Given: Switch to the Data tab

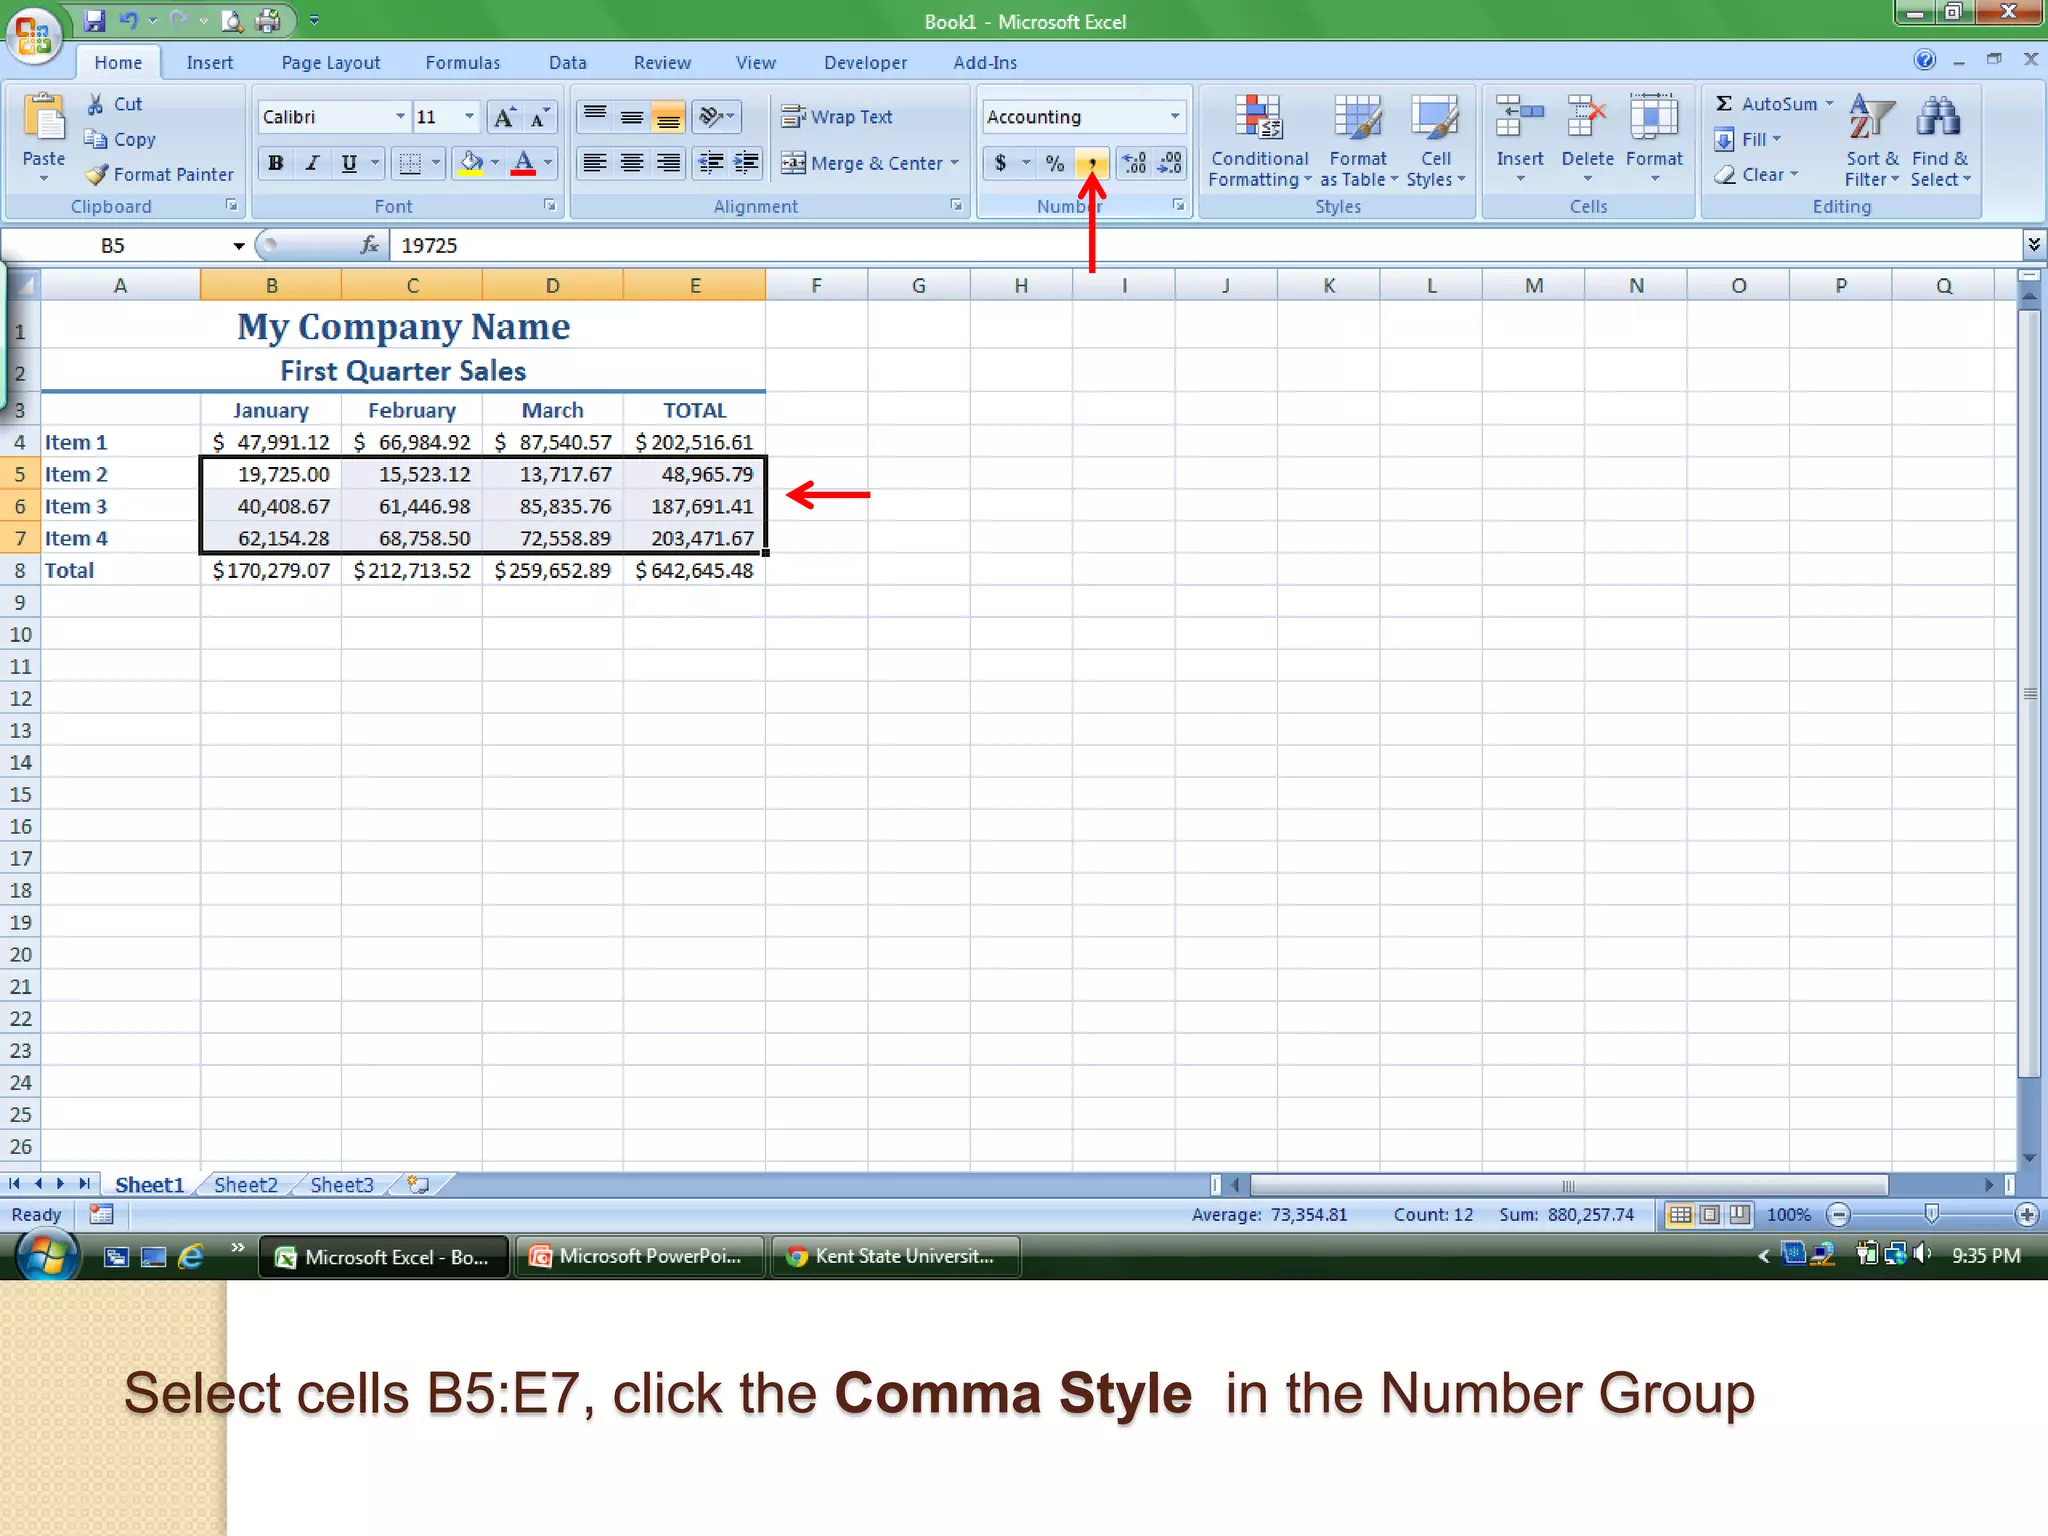Looking at the screenshot, I should (x=567, y=62).
